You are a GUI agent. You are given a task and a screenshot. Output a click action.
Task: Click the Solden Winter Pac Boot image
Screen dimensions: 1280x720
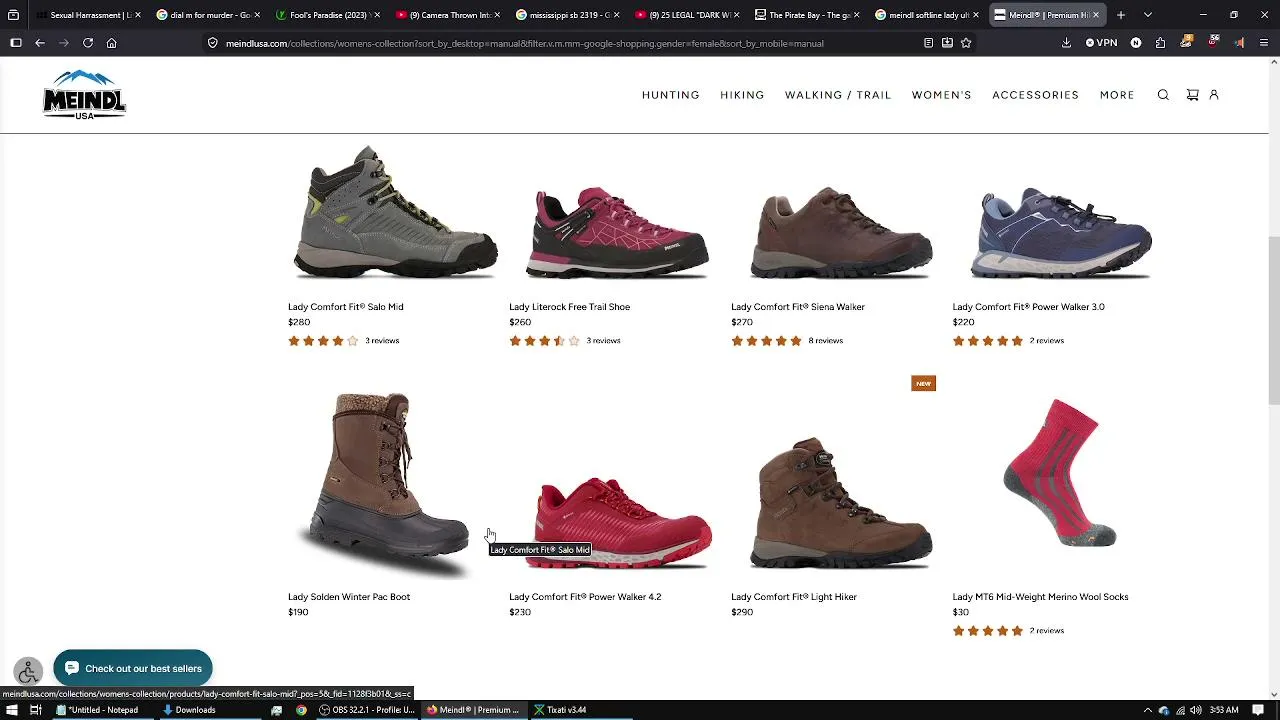(387, 484)
